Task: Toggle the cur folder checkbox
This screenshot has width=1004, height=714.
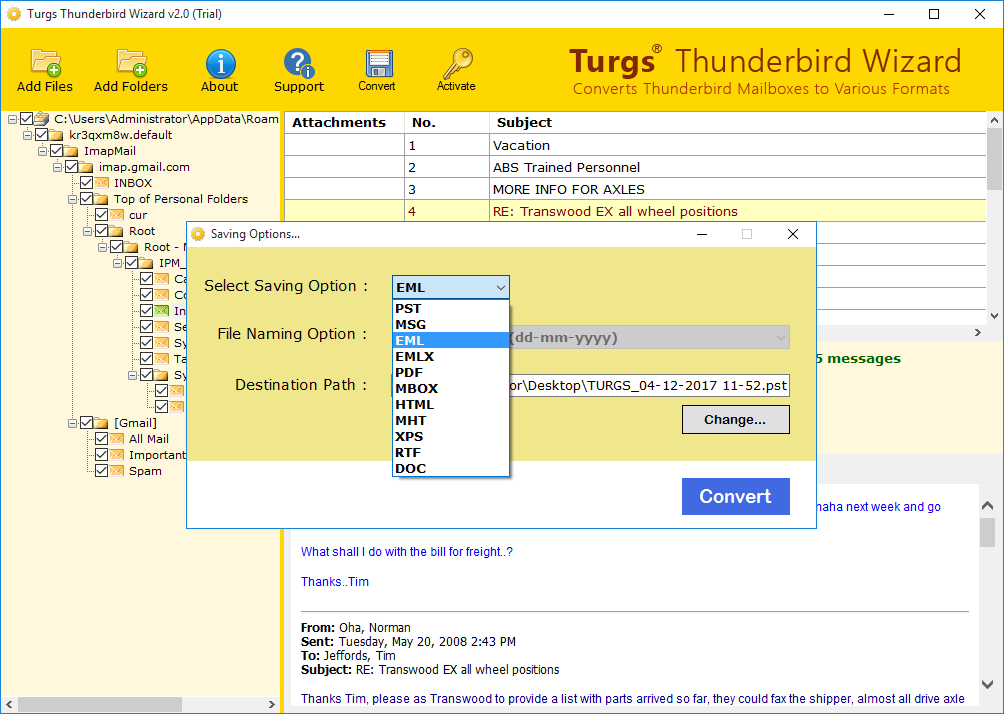Action: click(x=101, y=215)
